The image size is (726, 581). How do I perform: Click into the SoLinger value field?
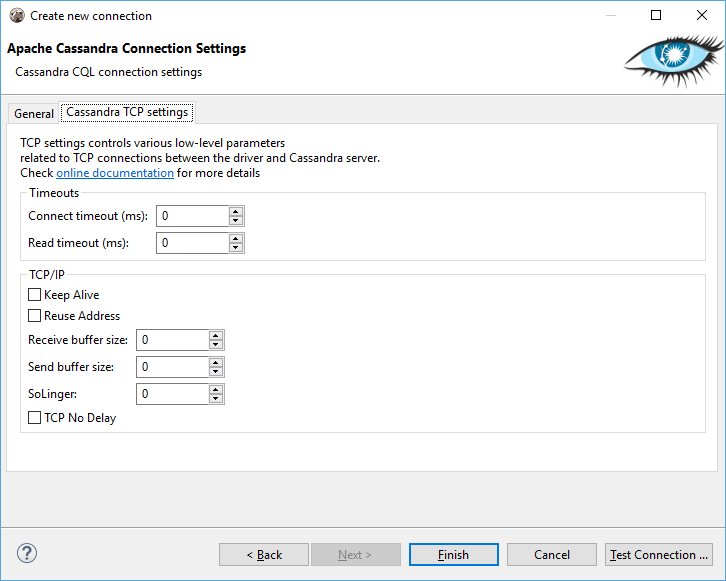[x=173, y=394]
